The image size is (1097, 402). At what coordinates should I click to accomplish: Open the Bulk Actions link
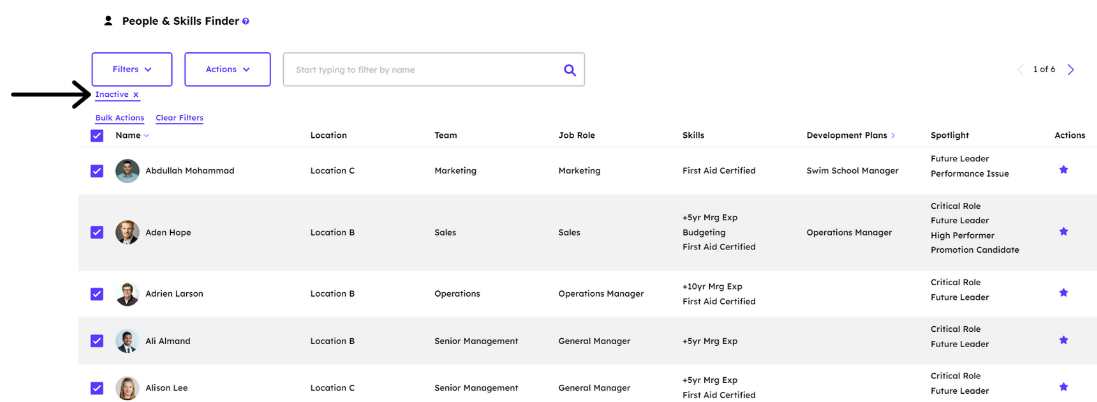point(120,118)
